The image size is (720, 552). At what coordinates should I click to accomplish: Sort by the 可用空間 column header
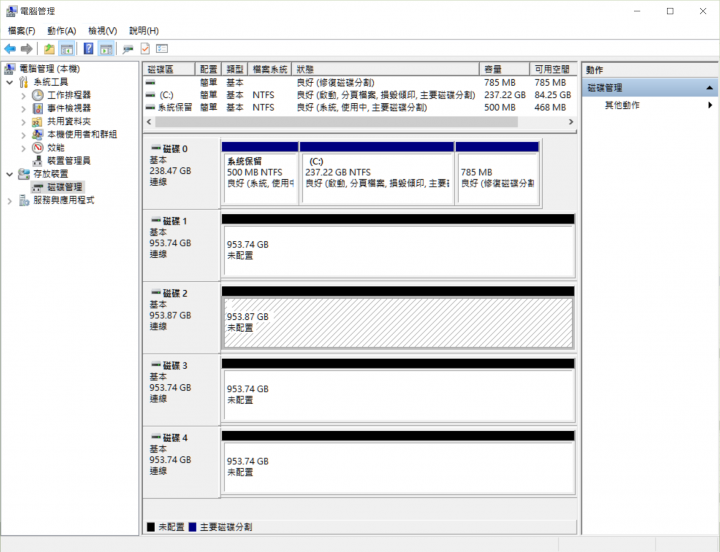(552, 69)
